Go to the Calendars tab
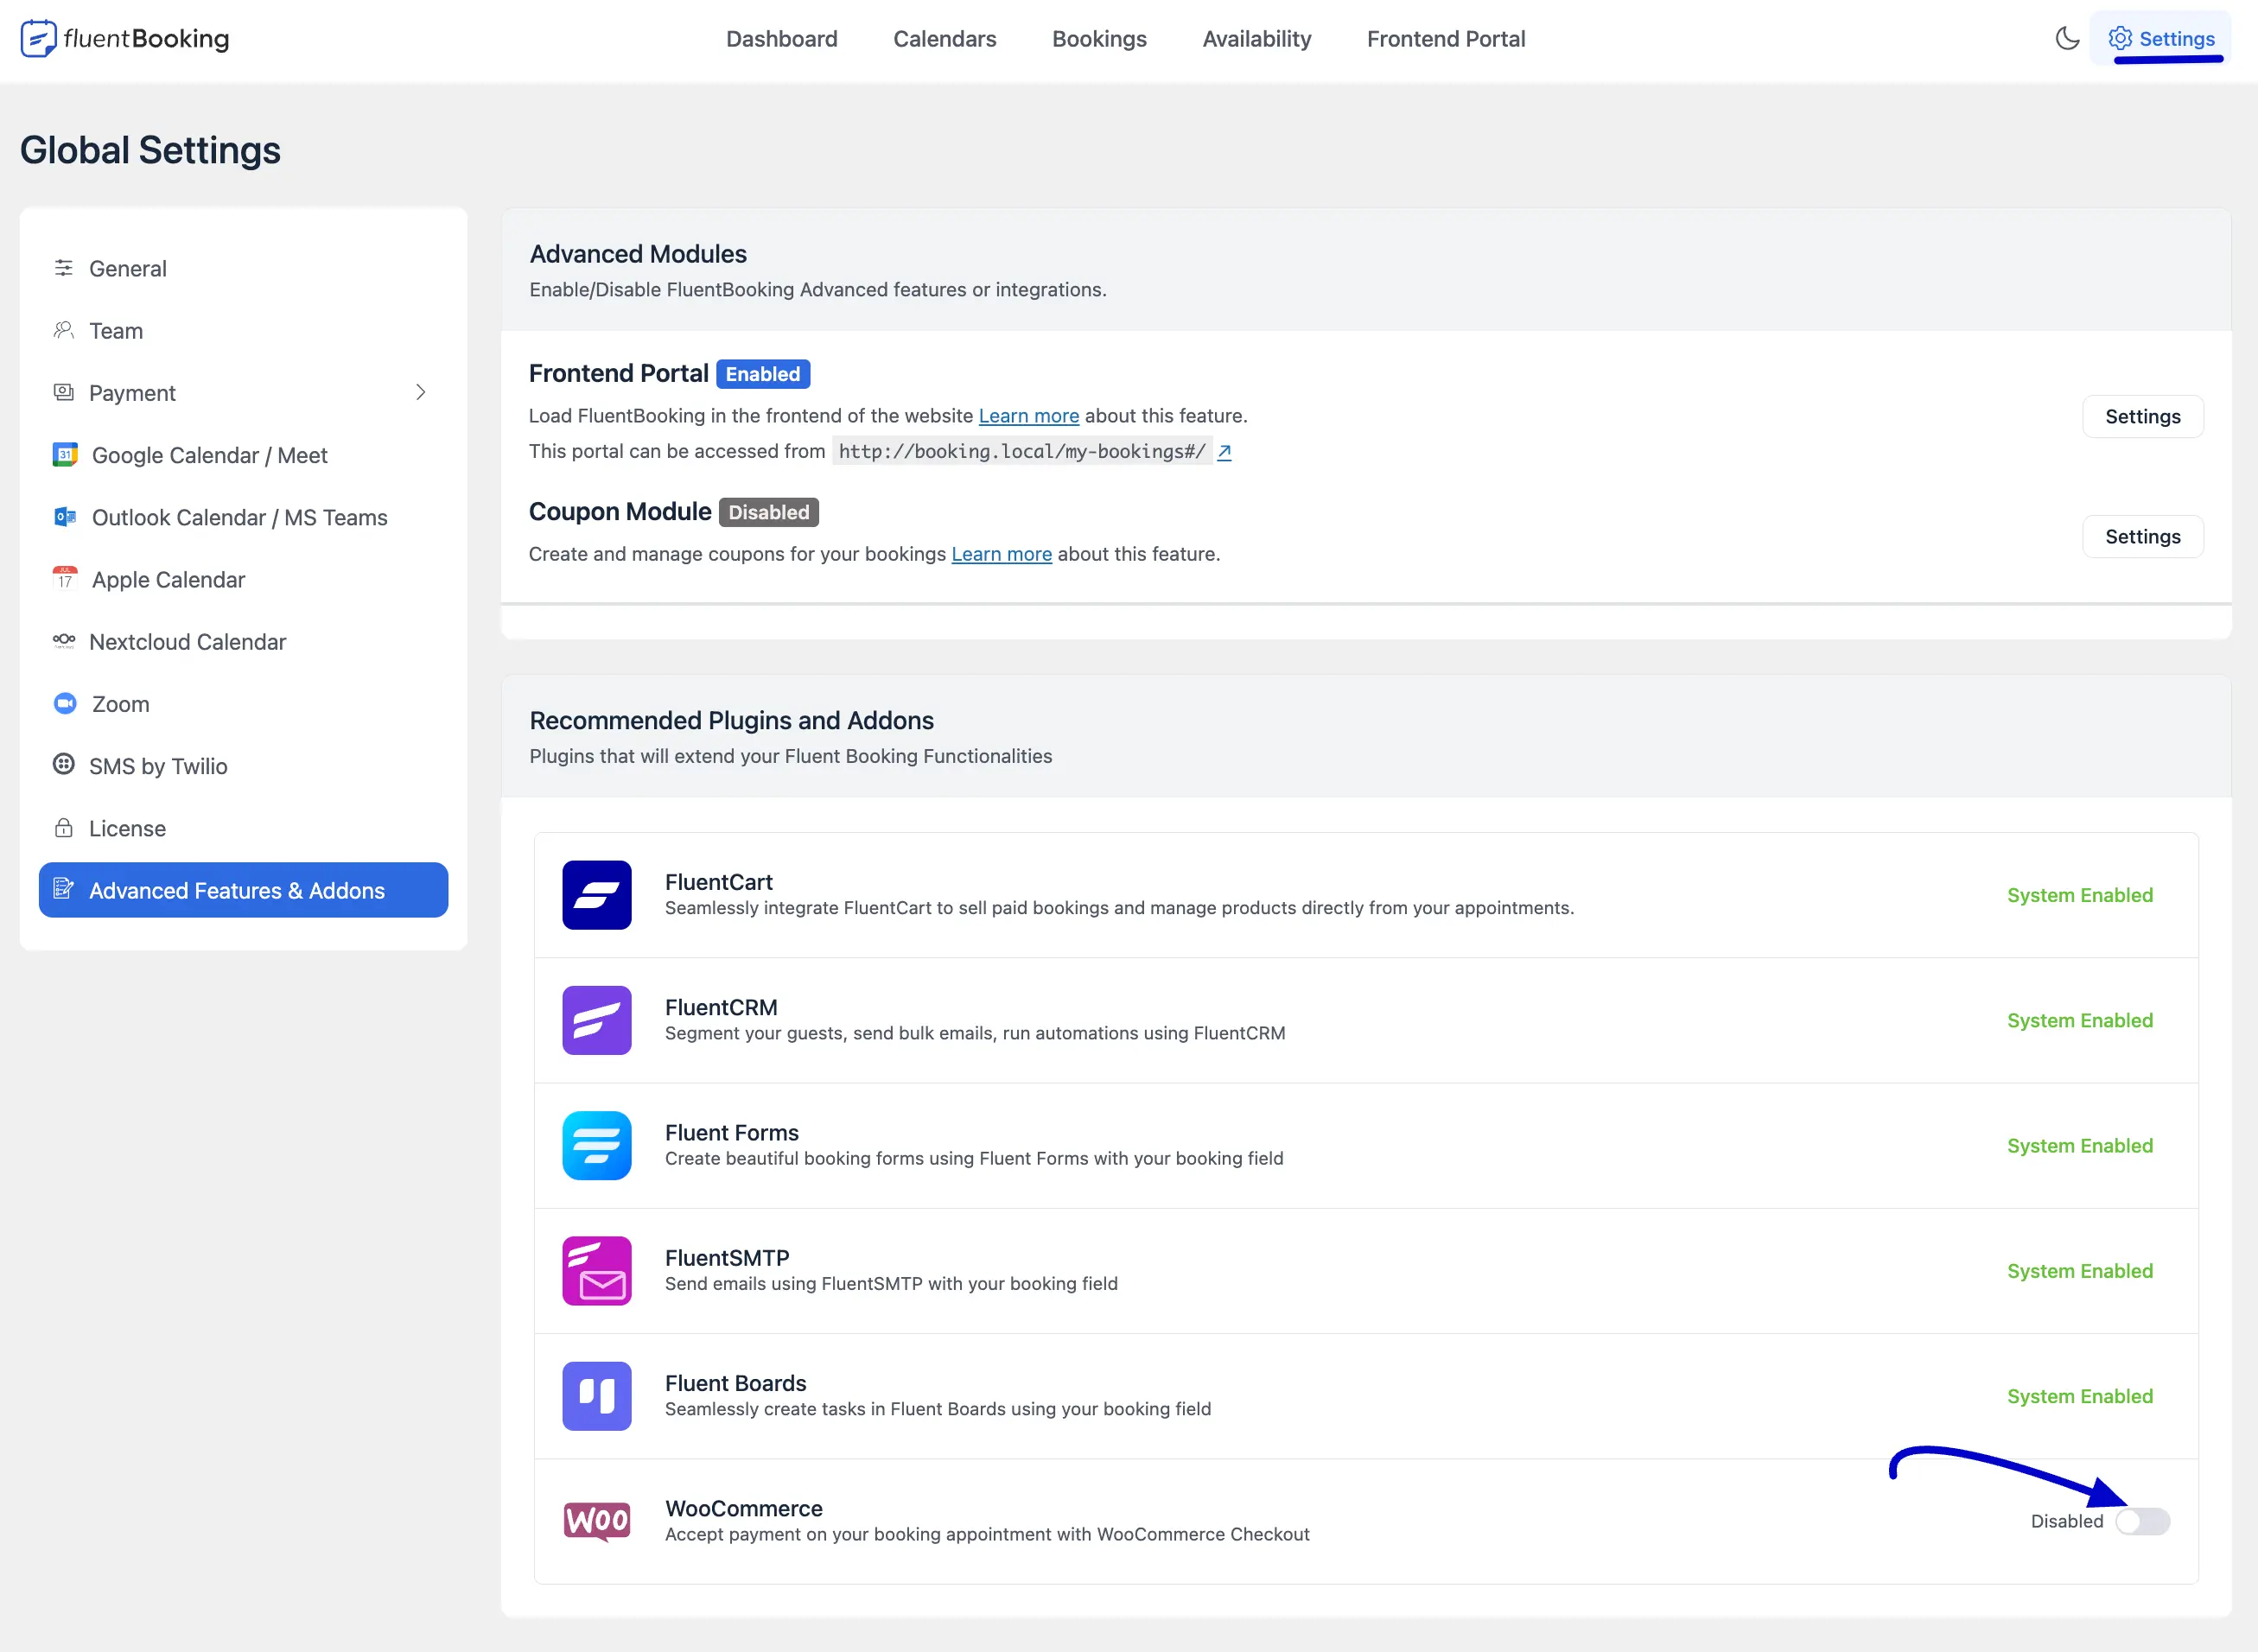This screenshot has height=1652, width=2258. tap(944, 39)
